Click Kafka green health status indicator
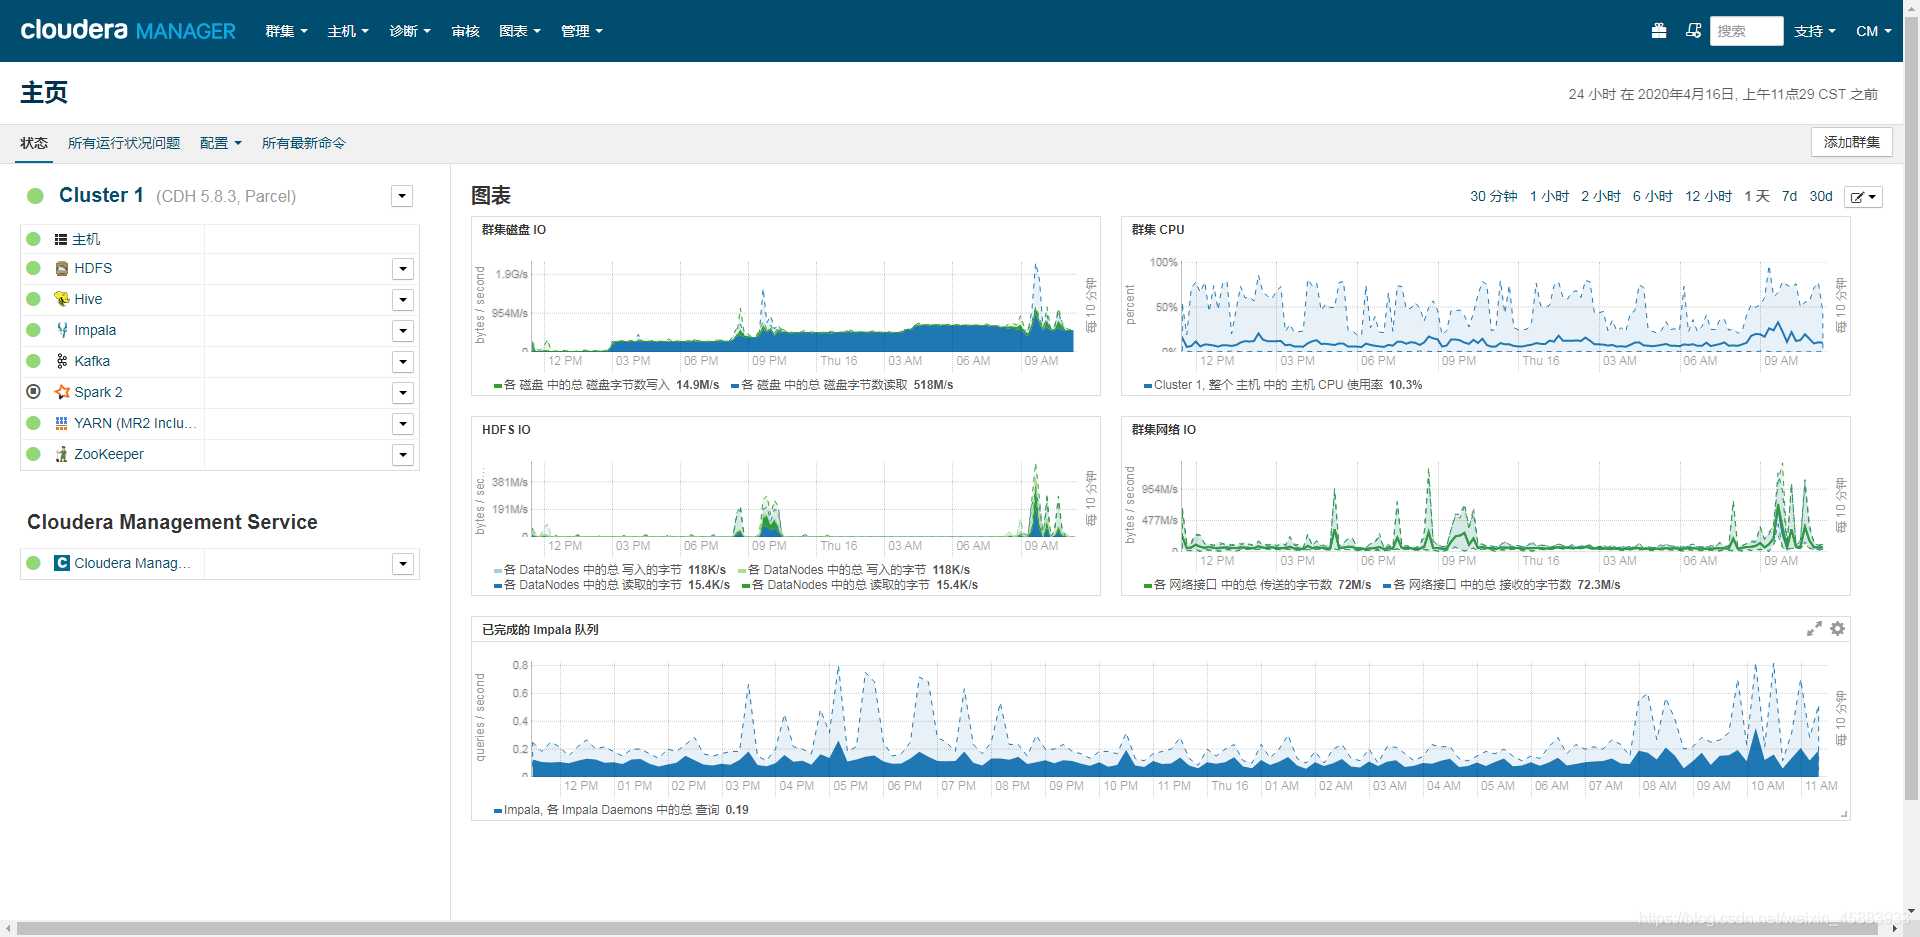Image resolution: width=1920 pixels, height=937 pixels. (33, 361)
